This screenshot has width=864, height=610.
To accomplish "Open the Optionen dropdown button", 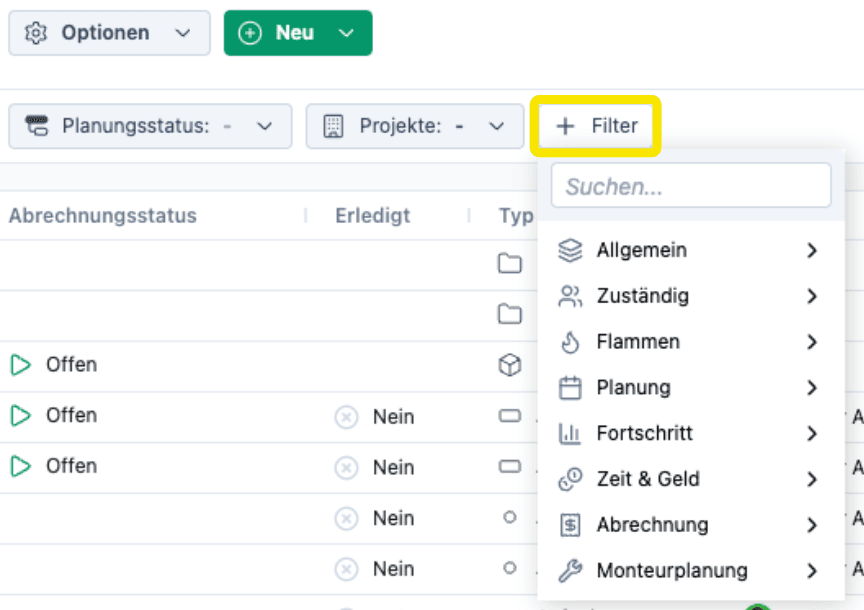I will pyautogui.click(x=109, y=33).
